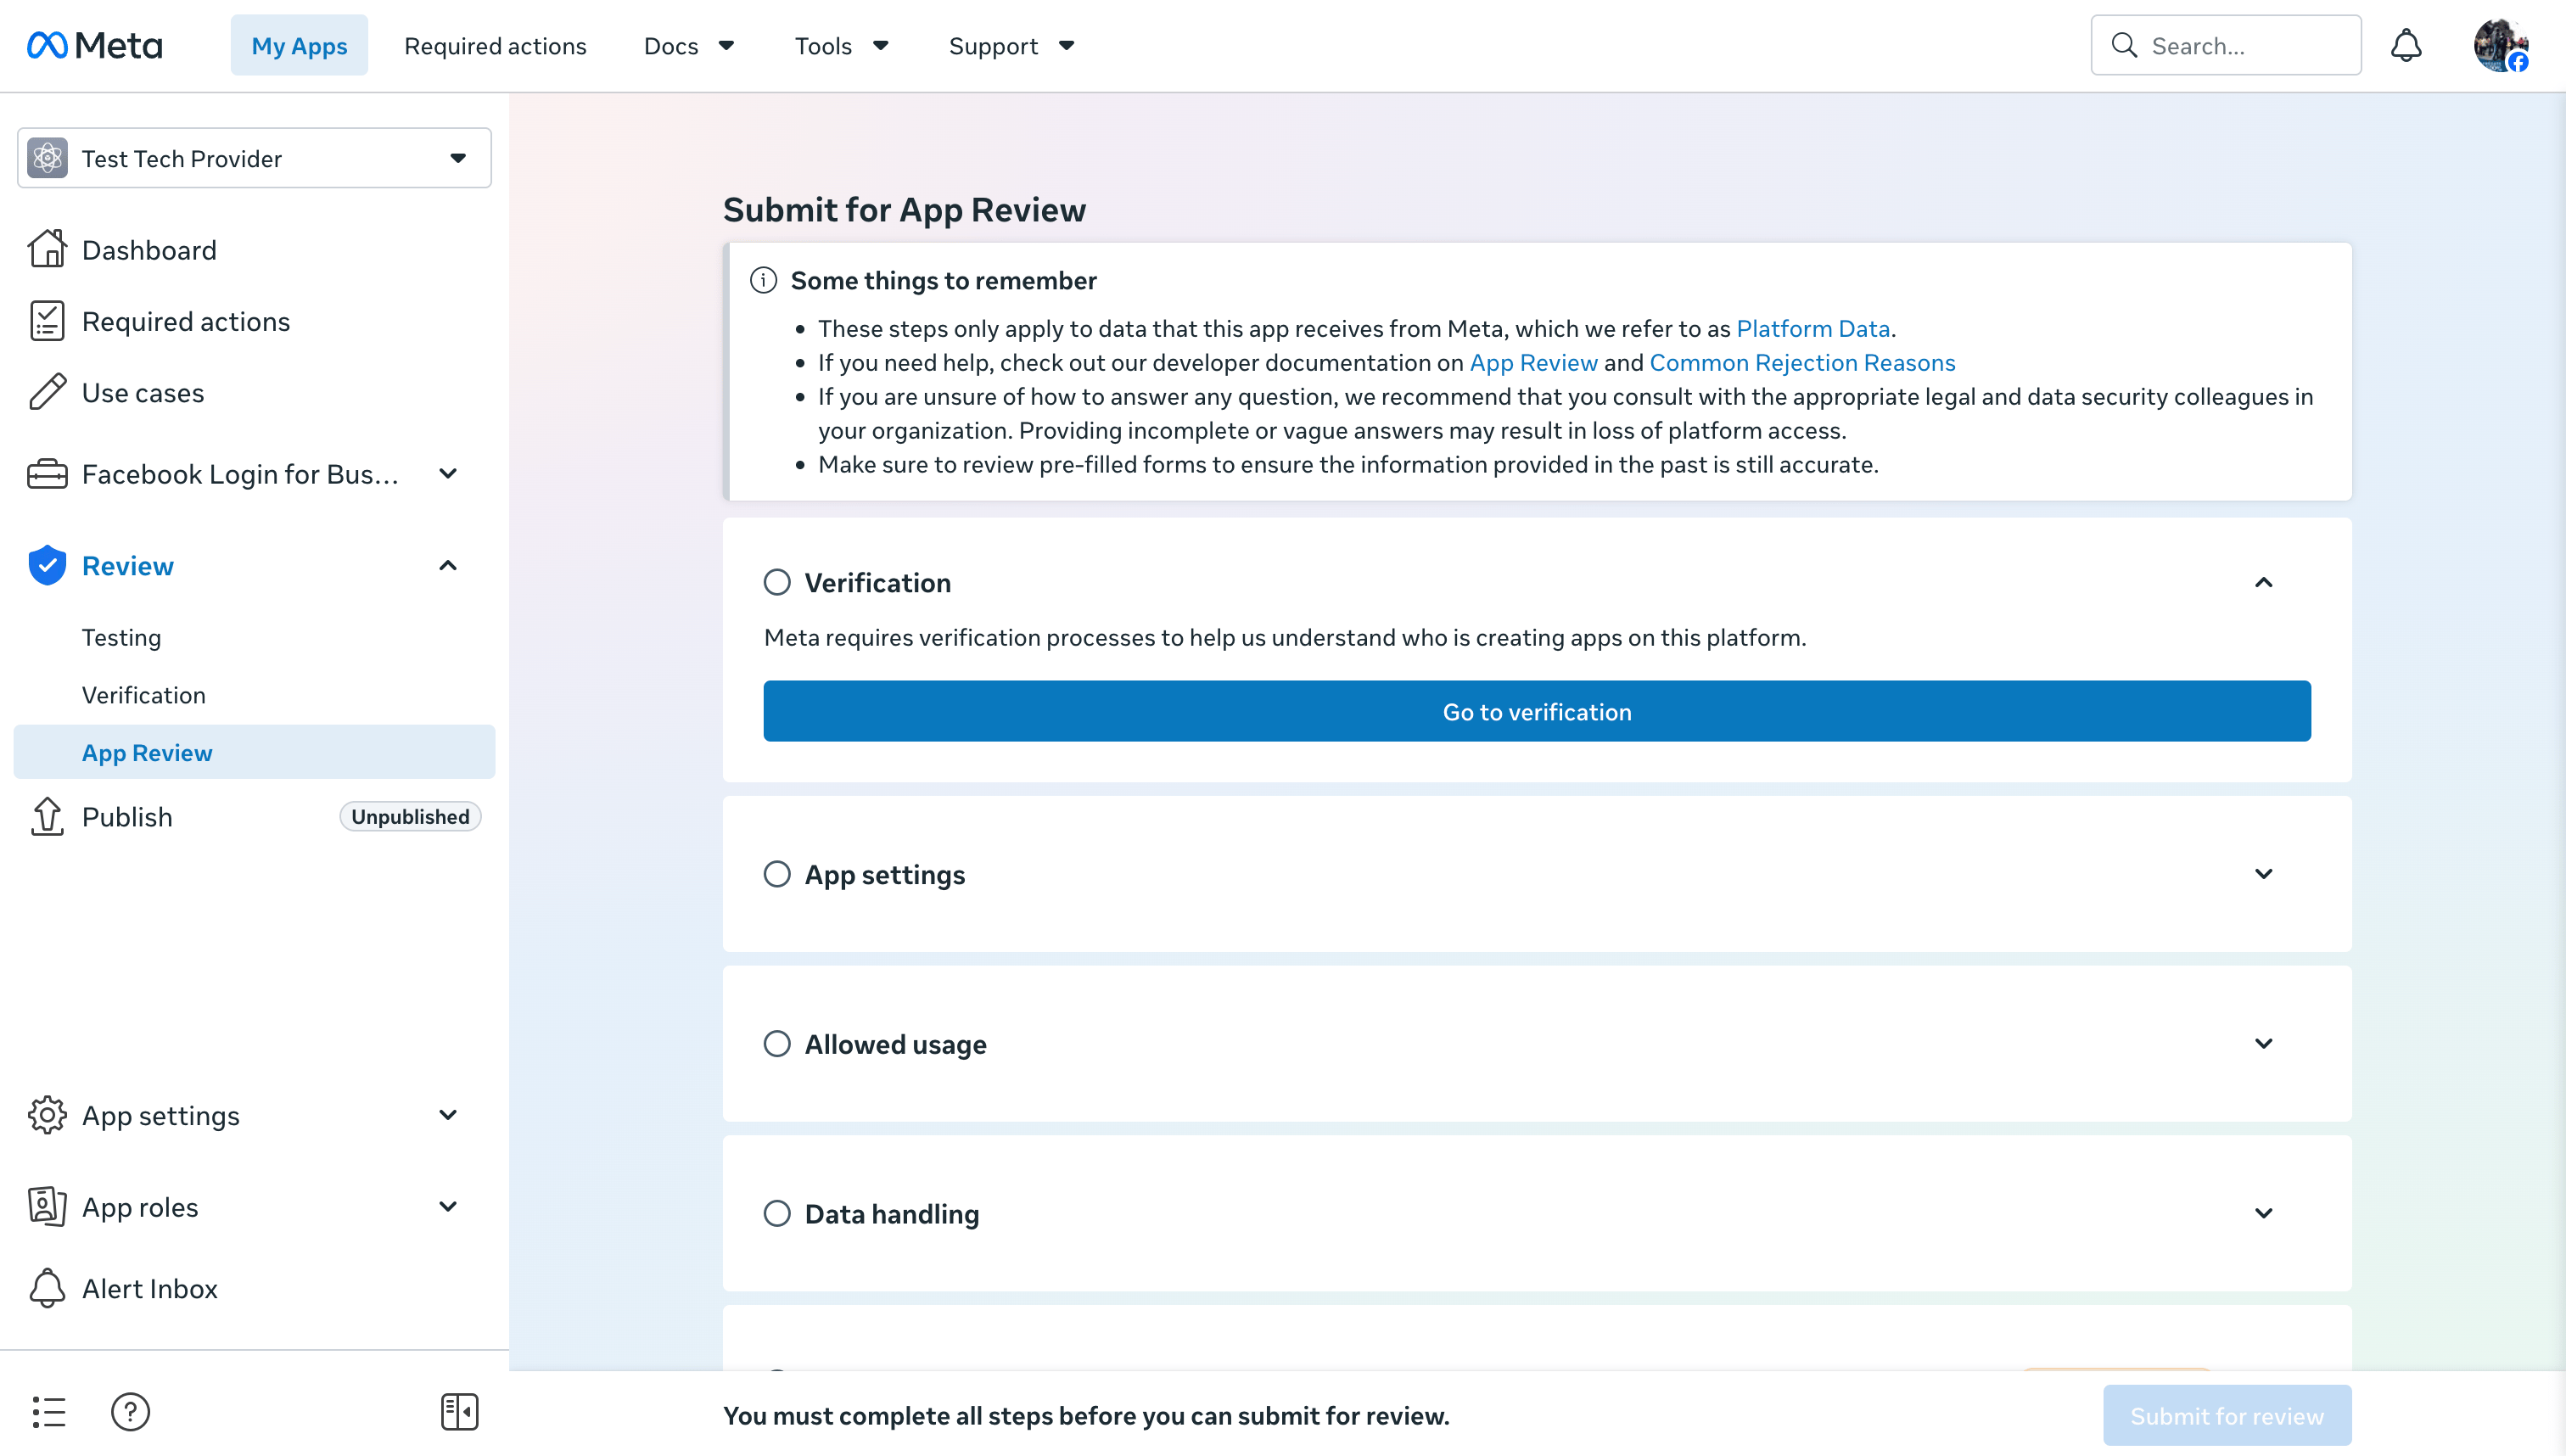This screenshot has height=1456, width=2566.
Task: Click the Unpublished status badge
Action: point(410,817)
